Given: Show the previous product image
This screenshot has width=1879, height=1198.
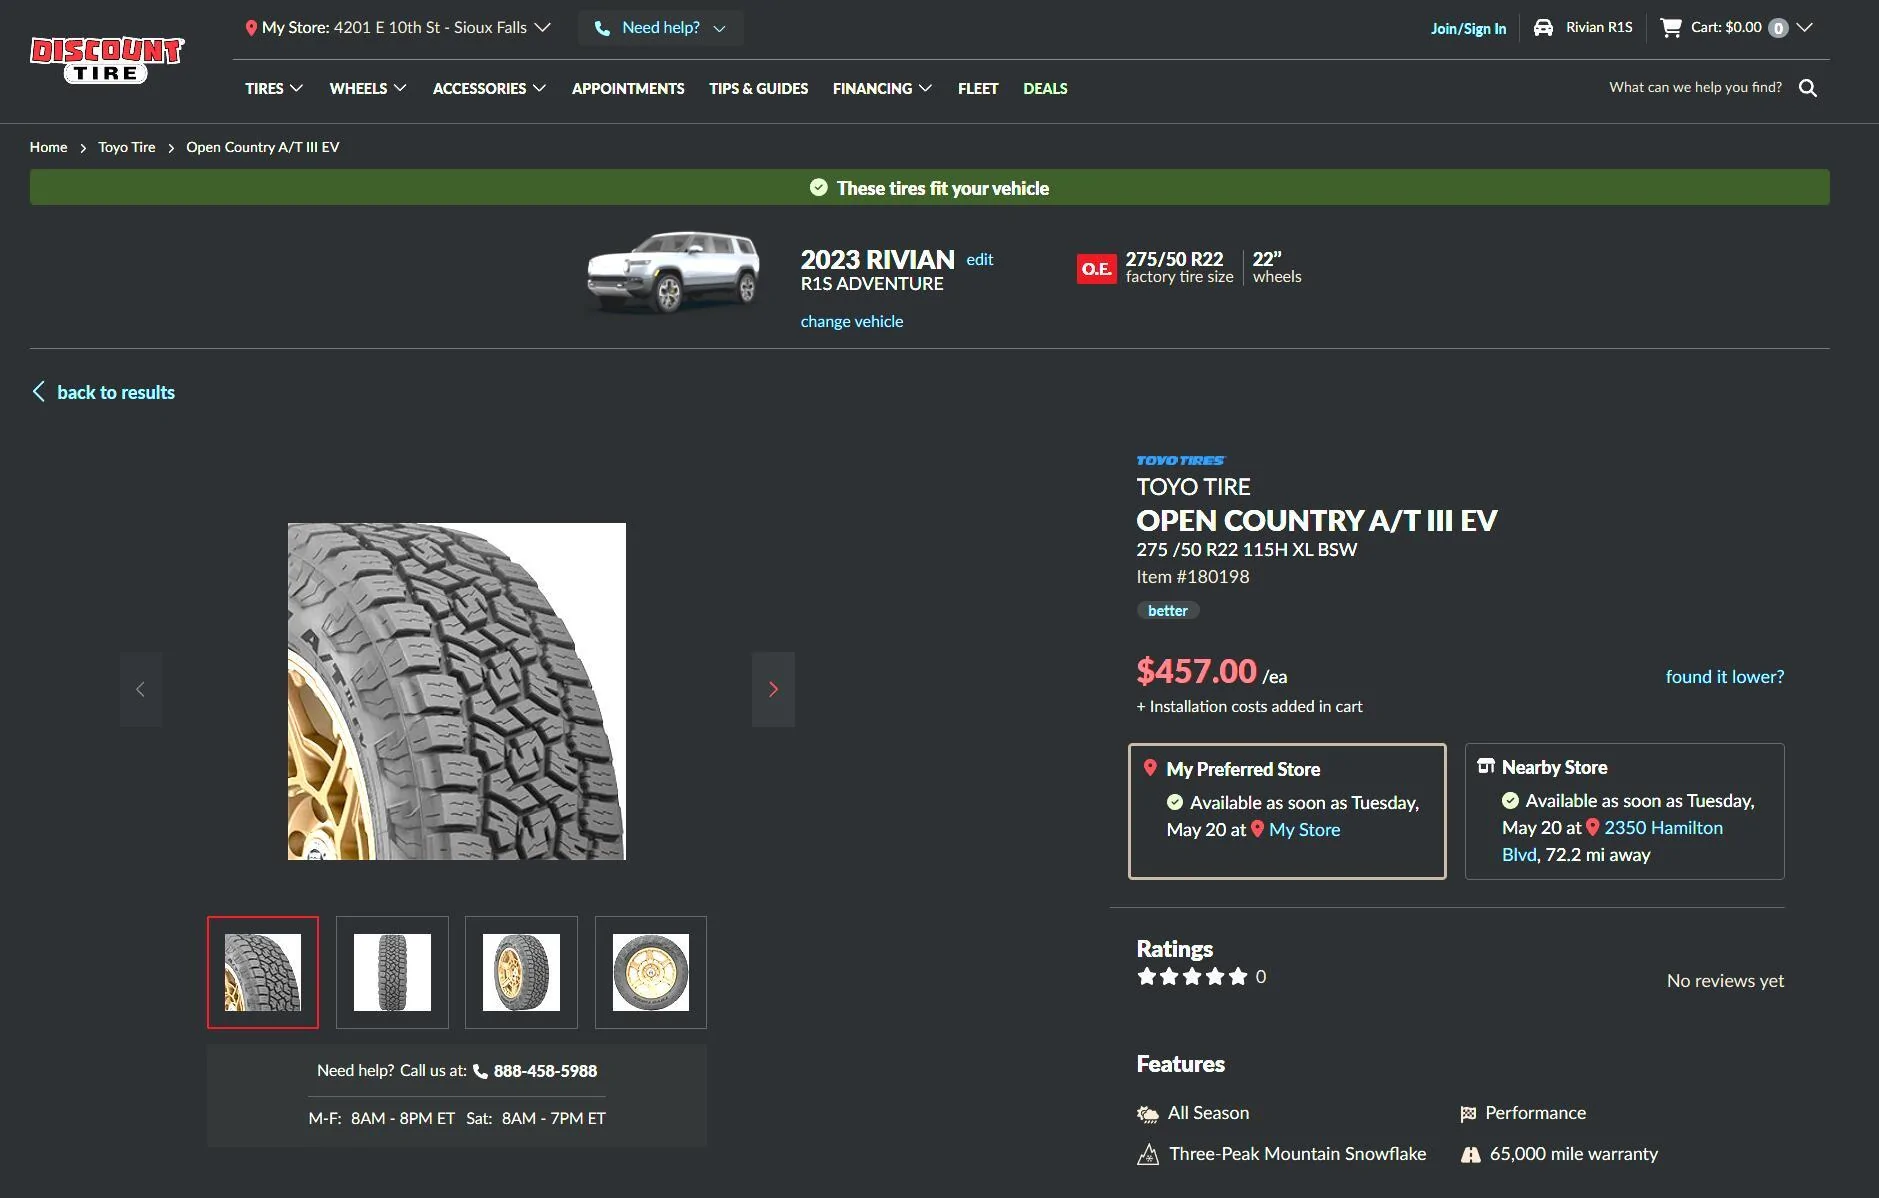Looking at the screenshot, I should [x=141, y=689].
